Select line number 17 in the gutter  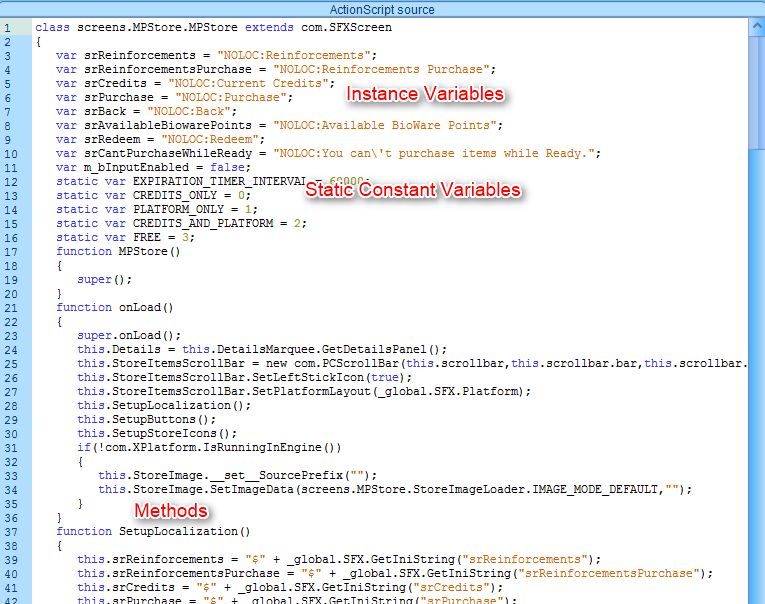click(x=9, y=251)
